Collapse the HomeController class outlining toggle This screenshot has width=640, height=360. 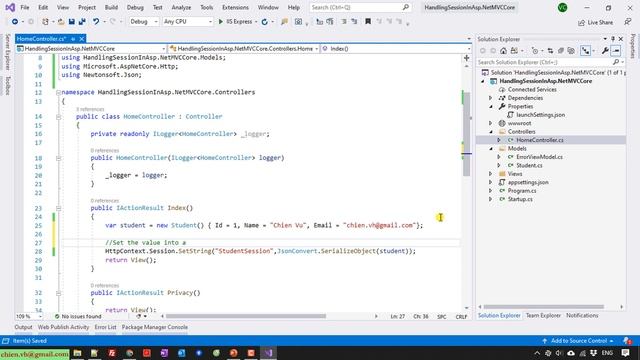[58, 117]
